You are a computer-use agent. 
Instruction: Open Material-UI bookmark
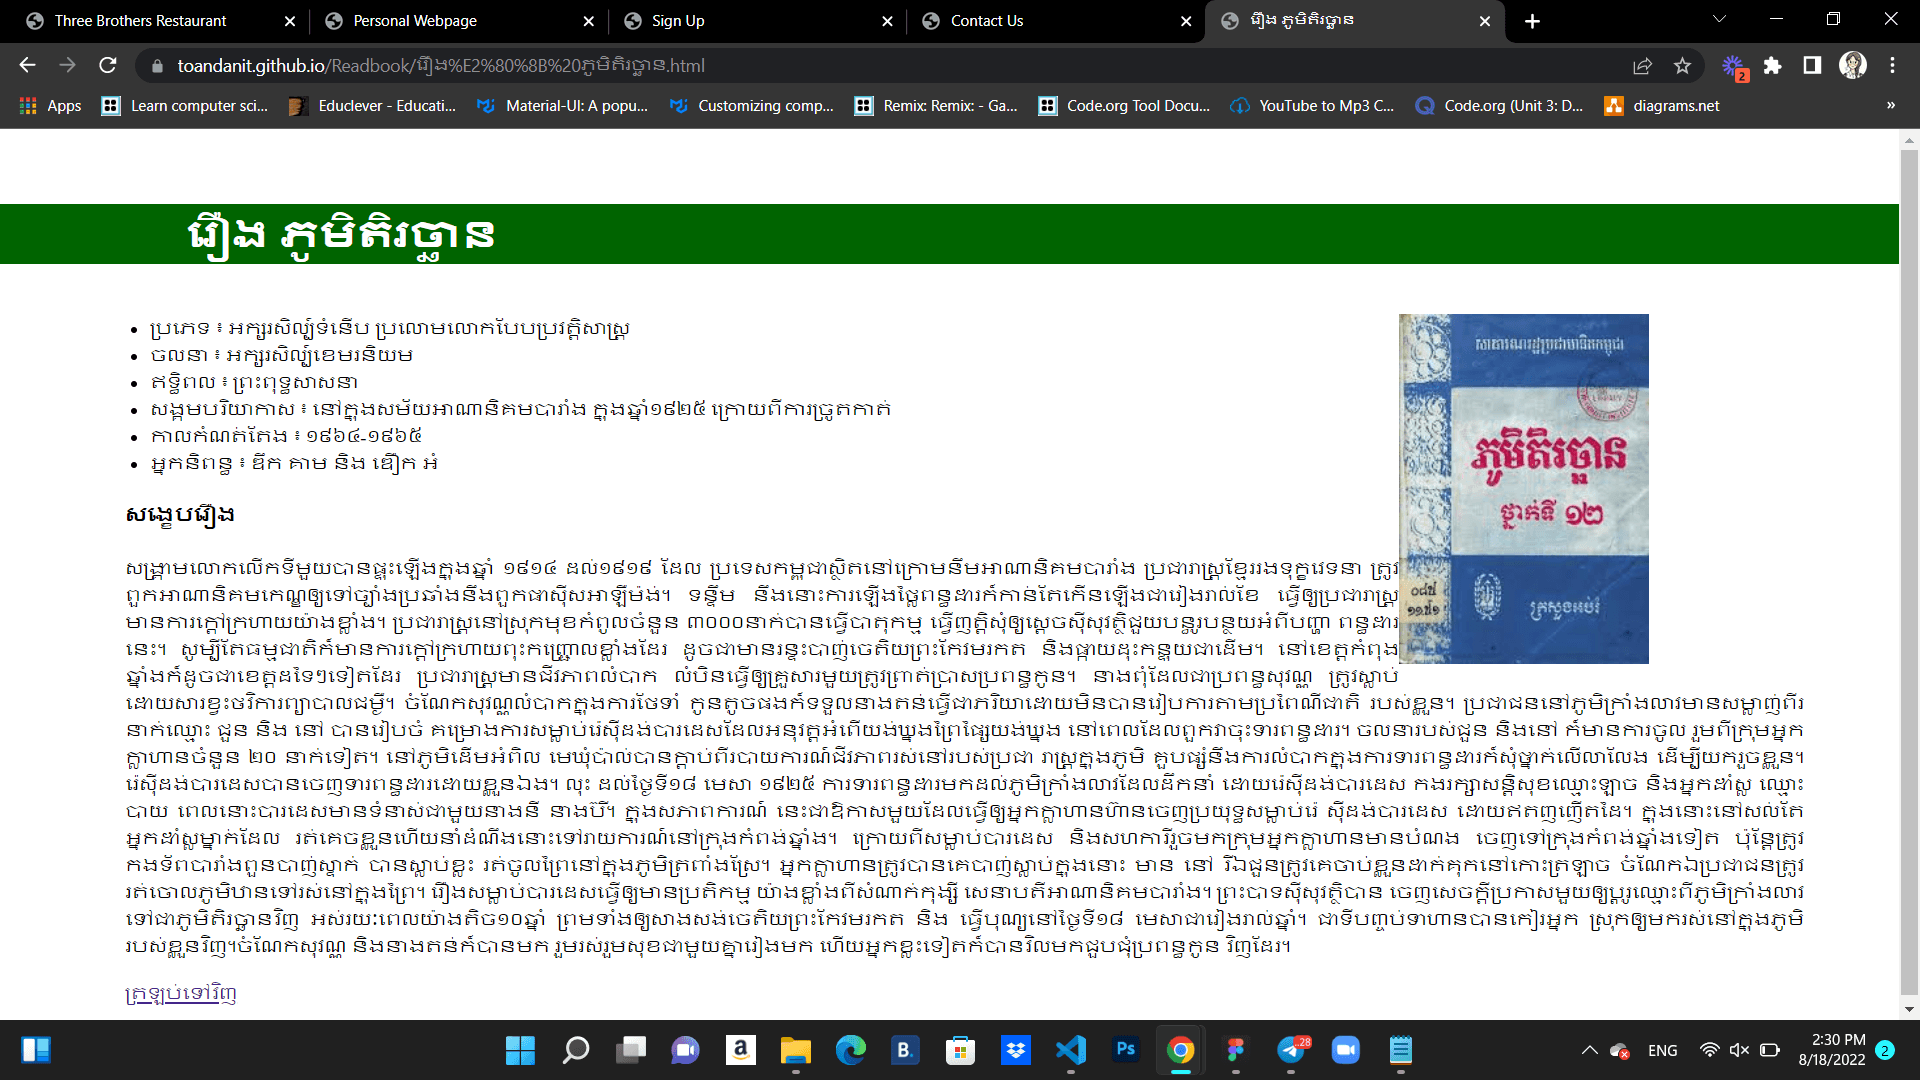(x=562, y=105)
